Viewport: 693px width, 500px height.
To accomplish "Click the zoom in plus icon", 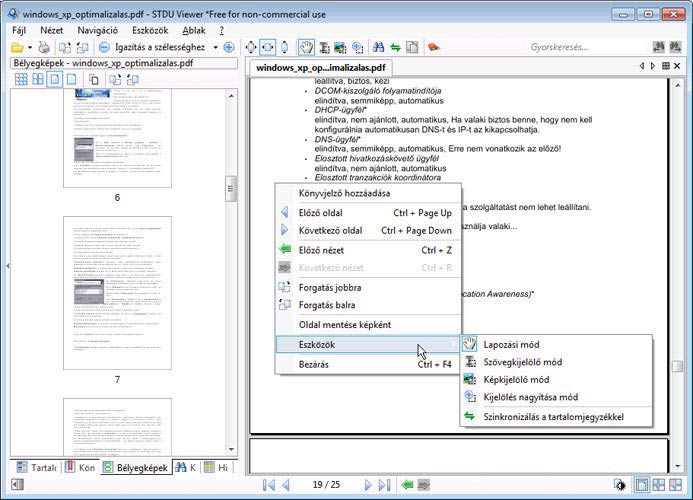I will pos(228,47).
